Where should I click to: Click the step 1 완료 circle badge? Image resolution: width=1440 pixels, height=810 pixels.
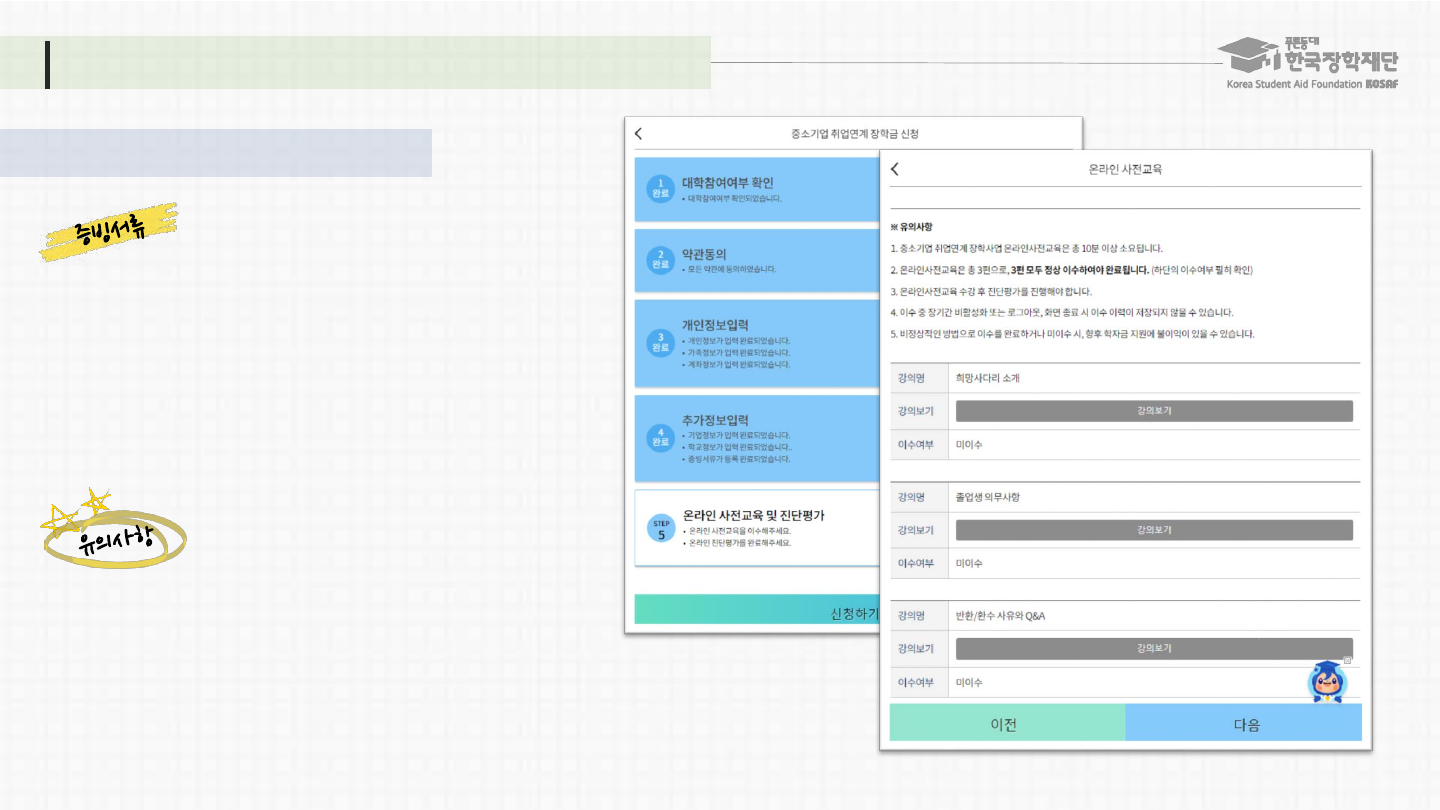(x=660, y=189)
